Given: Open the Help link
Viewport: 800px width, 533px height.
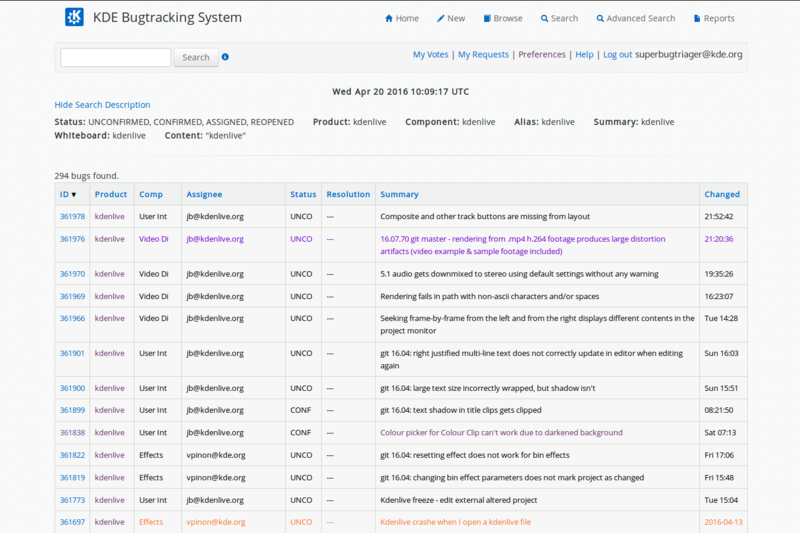Looking at the screenshot, I should (584, 55).
